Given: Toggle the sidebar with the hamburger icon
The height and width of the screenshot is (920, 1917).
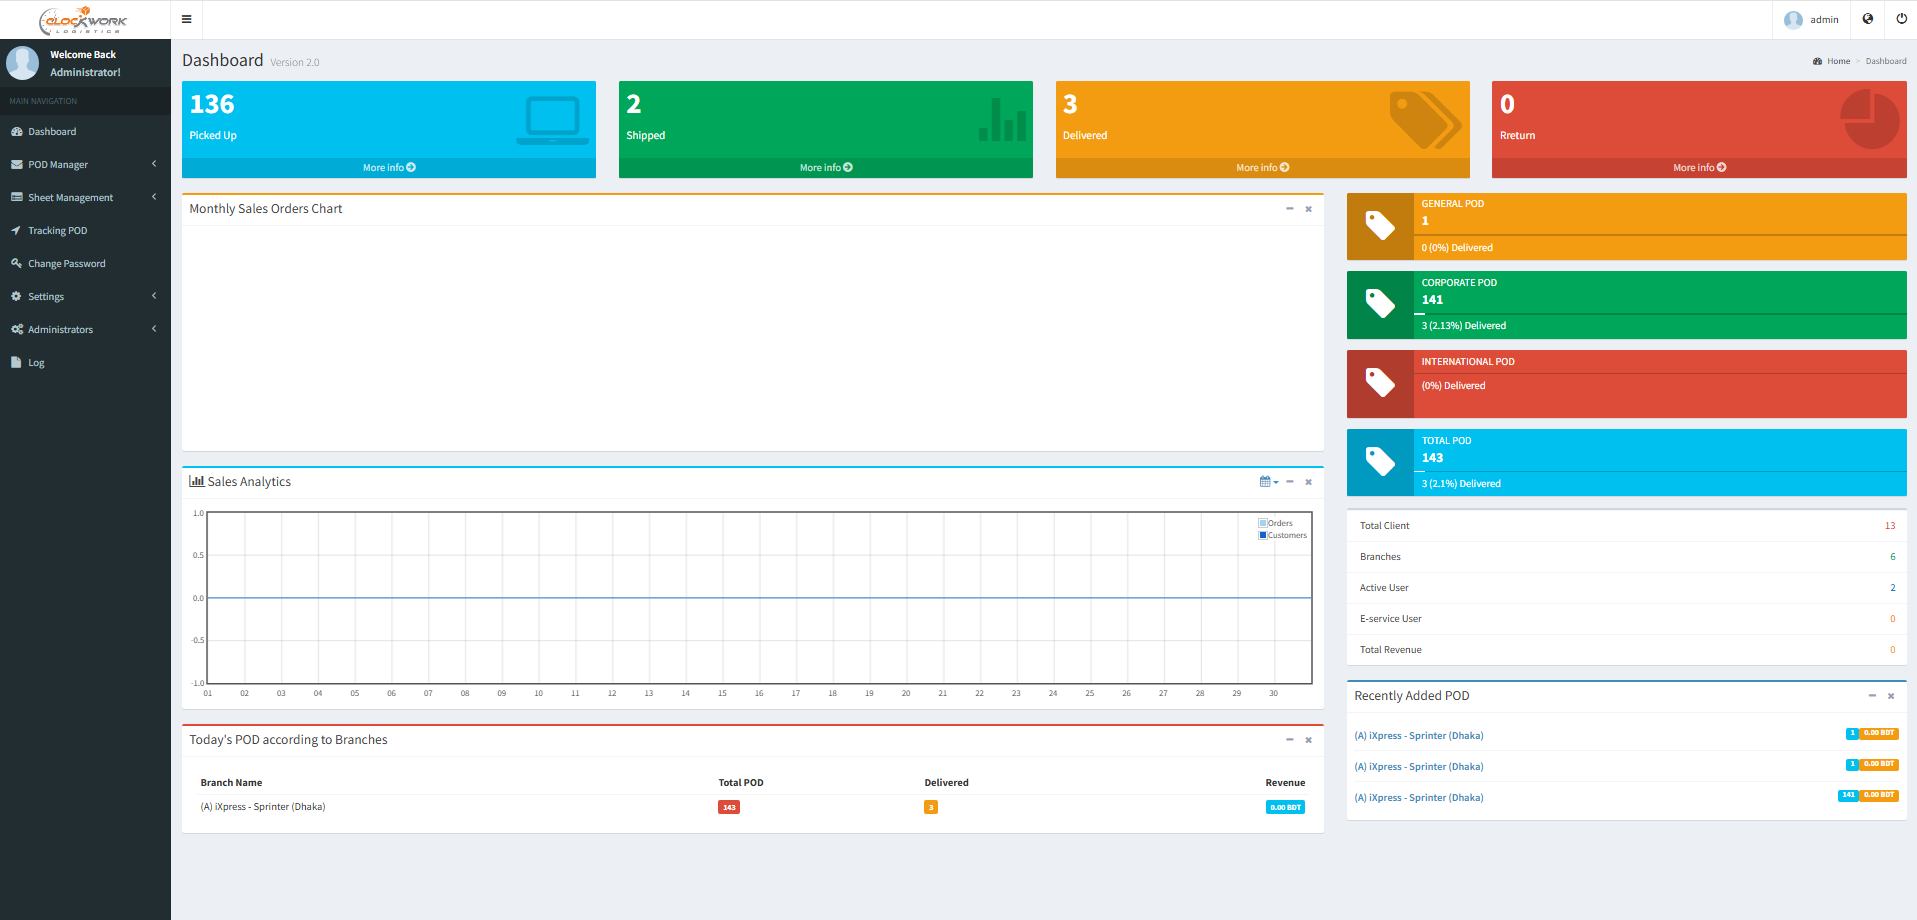Looking at the screenshot, I should point(186,19).
